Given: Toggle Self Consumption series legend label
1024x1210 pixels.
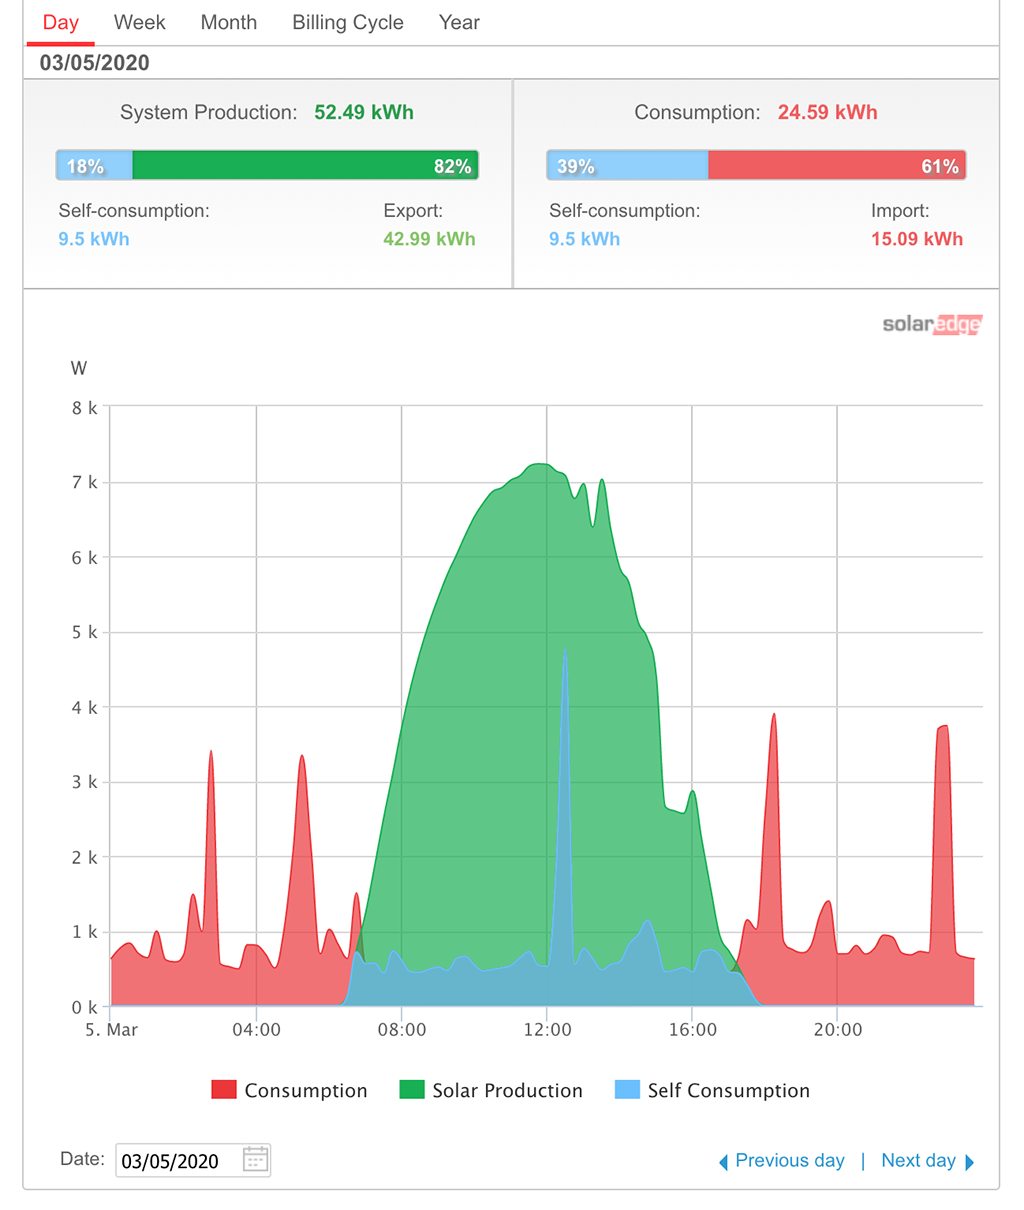Looking at the screenshot, I should tap(729, 1091).
